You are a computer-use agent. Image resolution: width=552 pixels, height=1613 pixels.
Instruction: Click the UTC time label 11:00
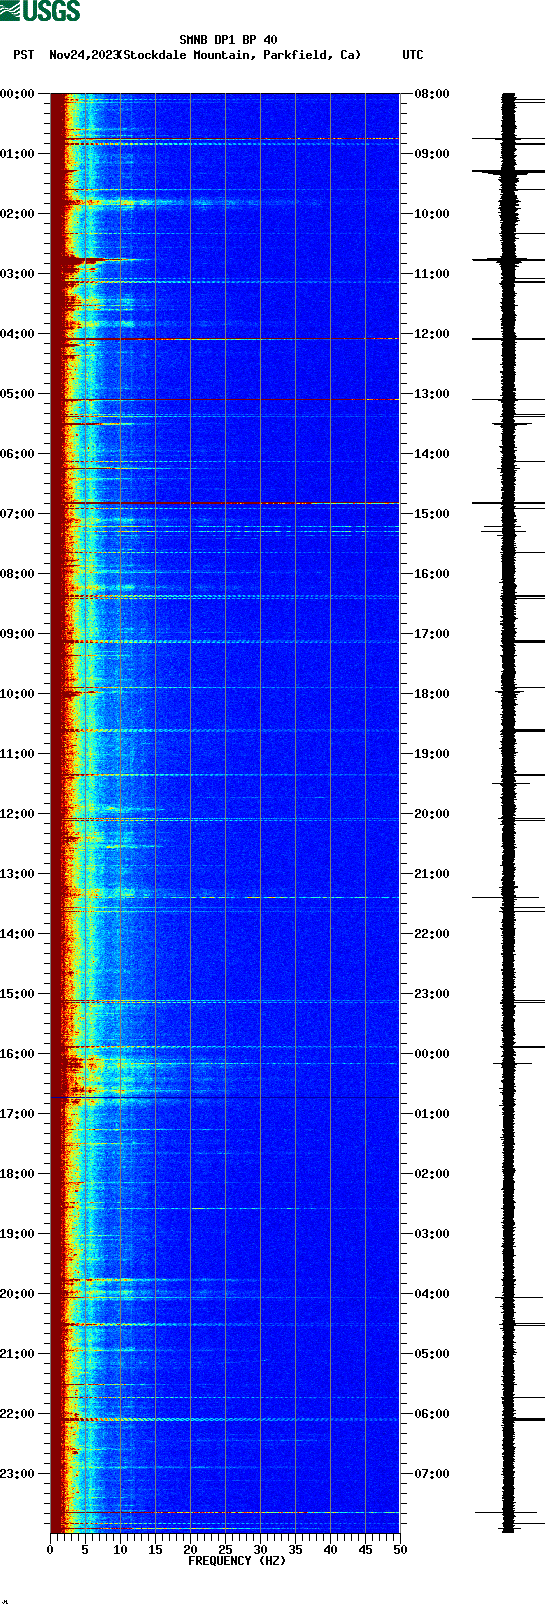click(x=431, y=274)
